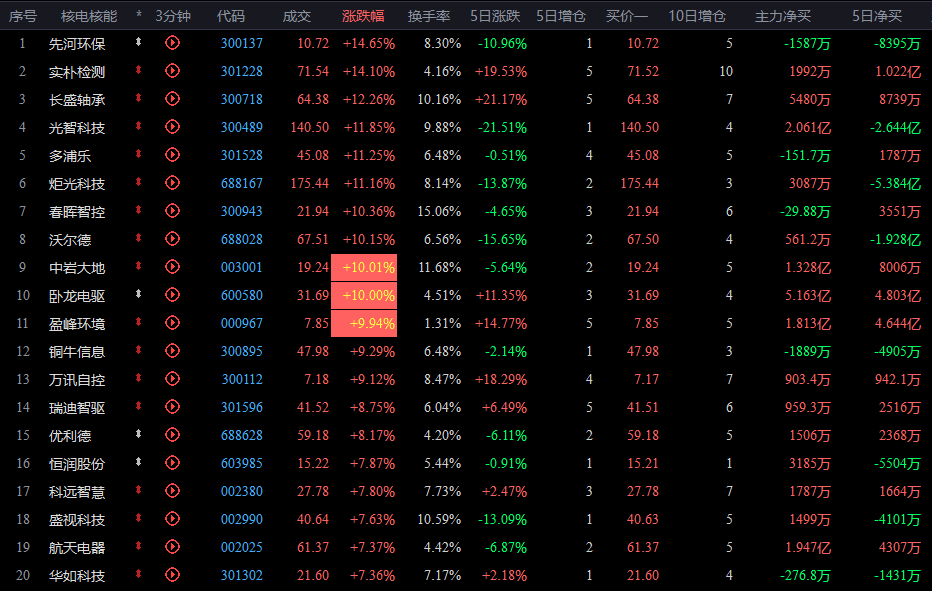Open 3-minute chart icon for 航天电器
Screen dimensions: 932x591
(172, 546)
